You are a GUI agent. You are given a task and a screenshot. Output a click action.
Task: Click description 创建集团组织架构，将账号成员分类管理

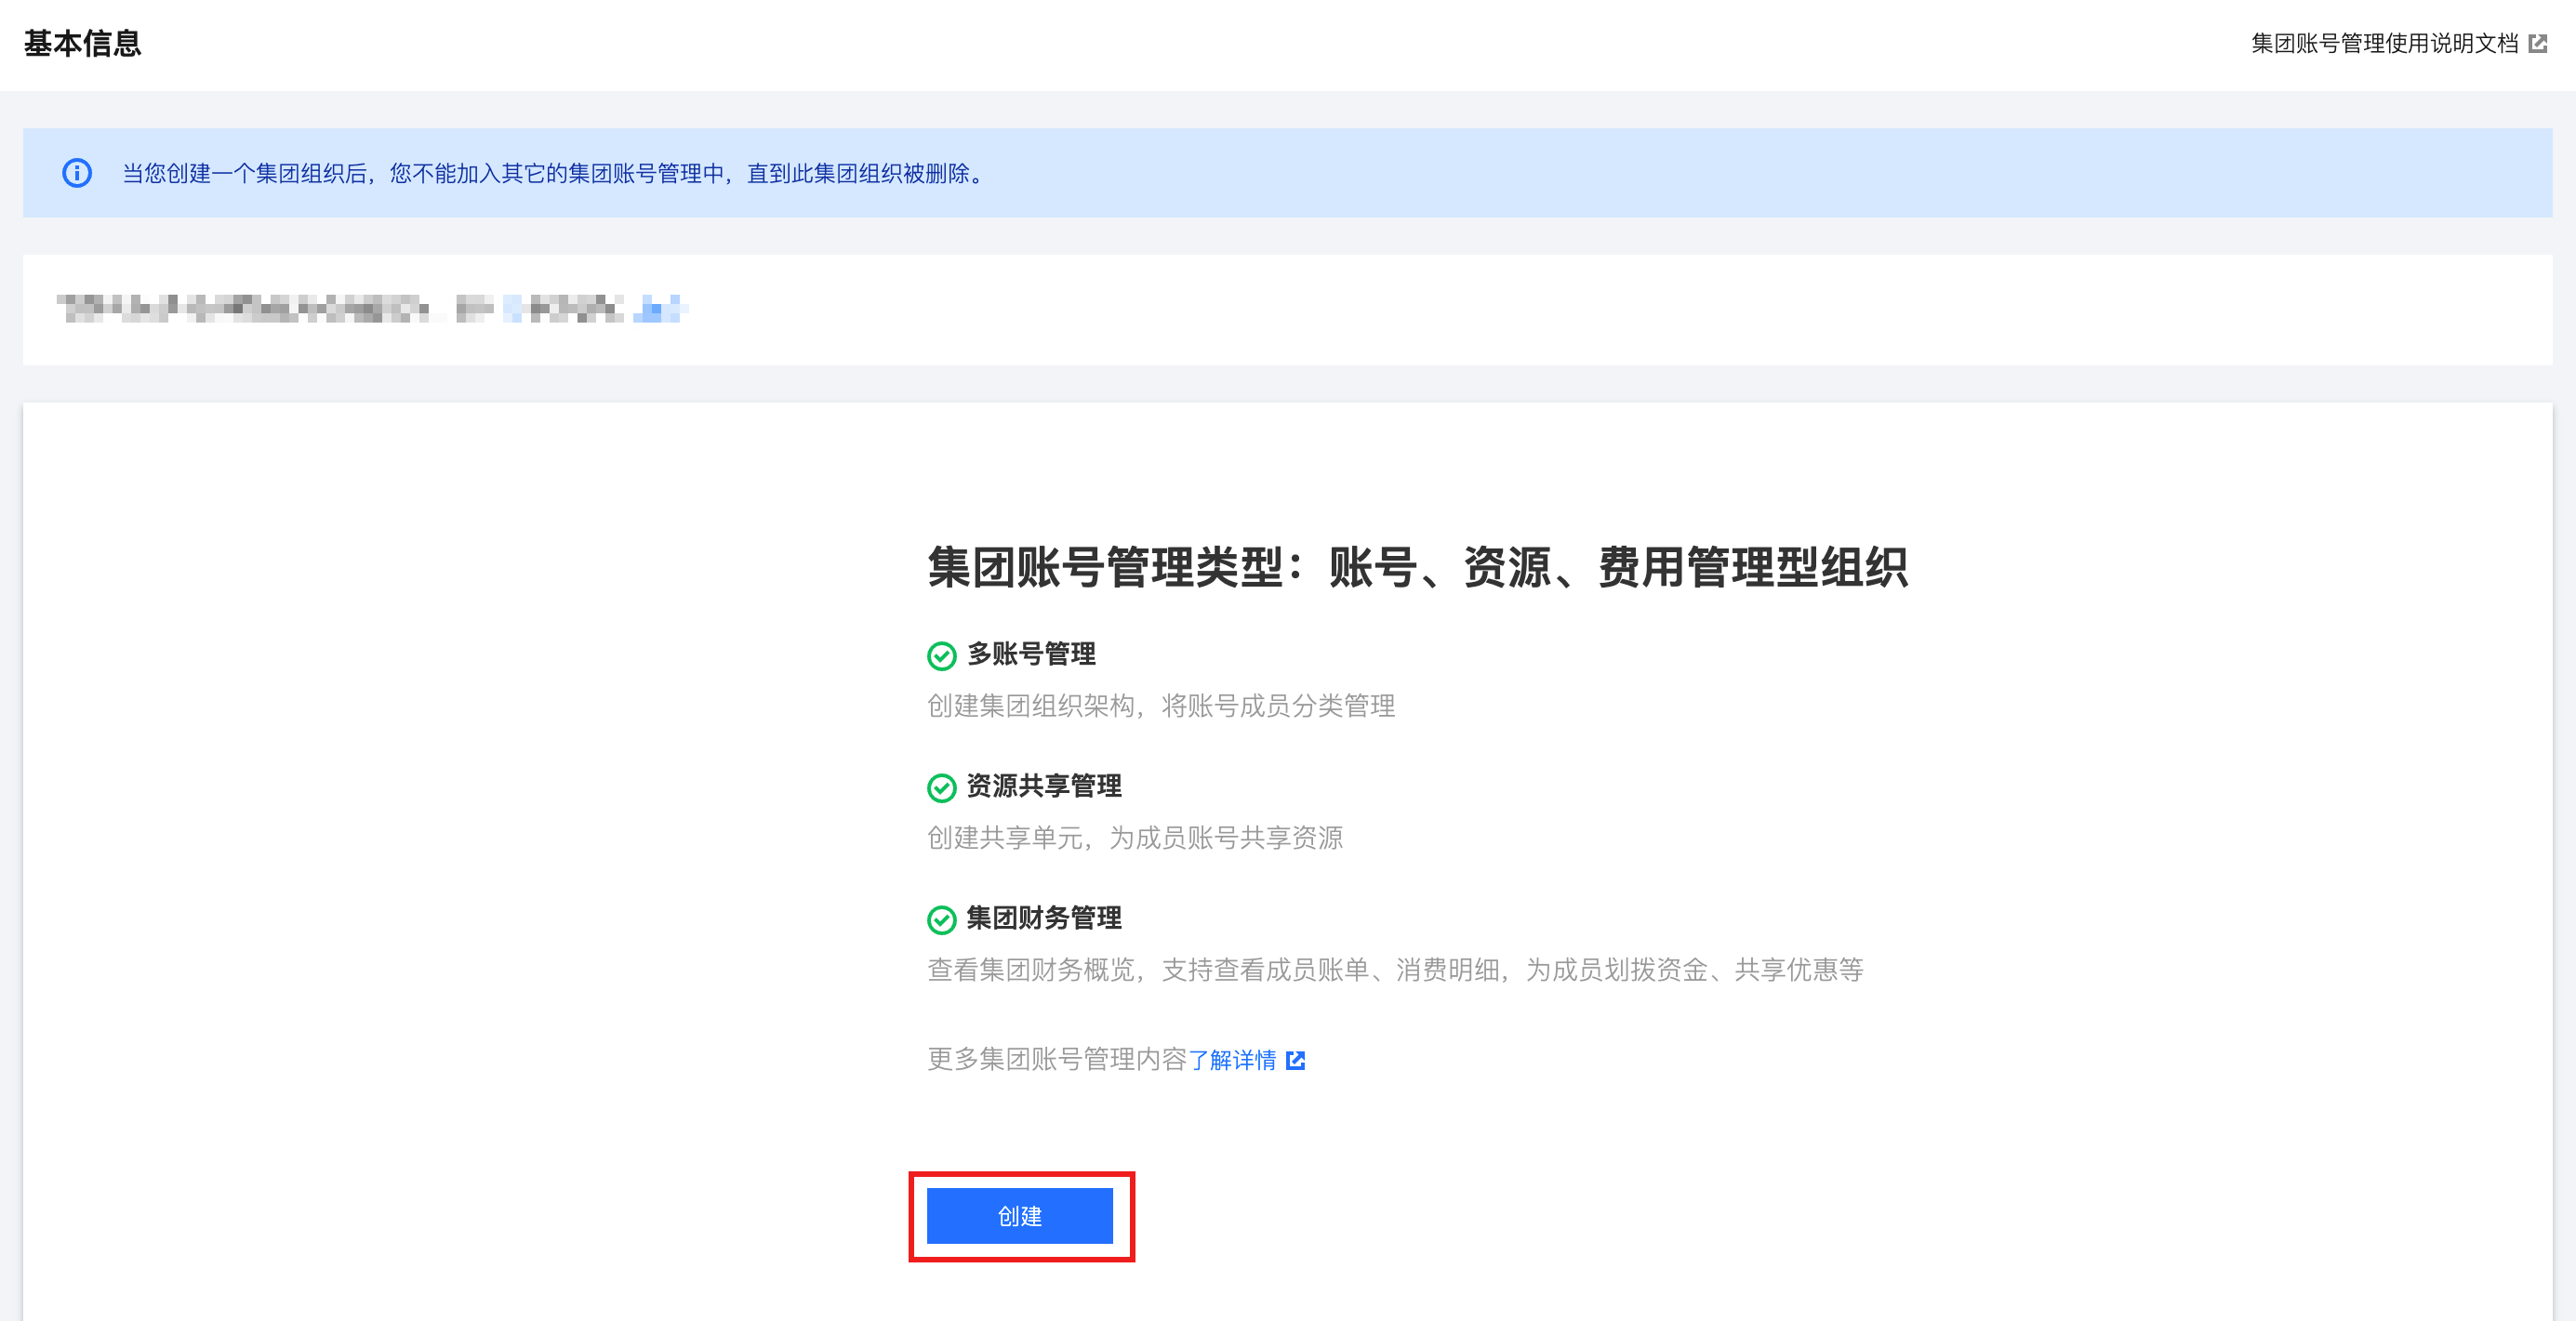point(1160,706)
